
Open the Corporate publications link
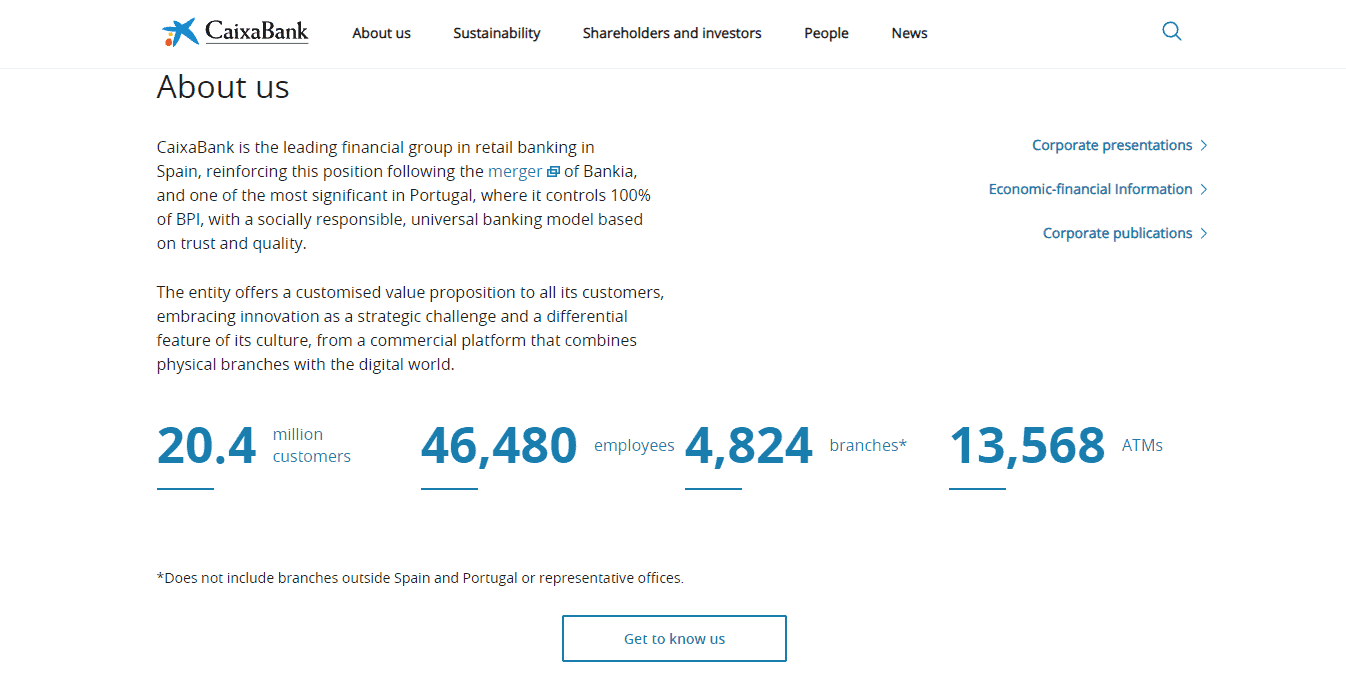pyautogui.click(x=1117, y=233)
